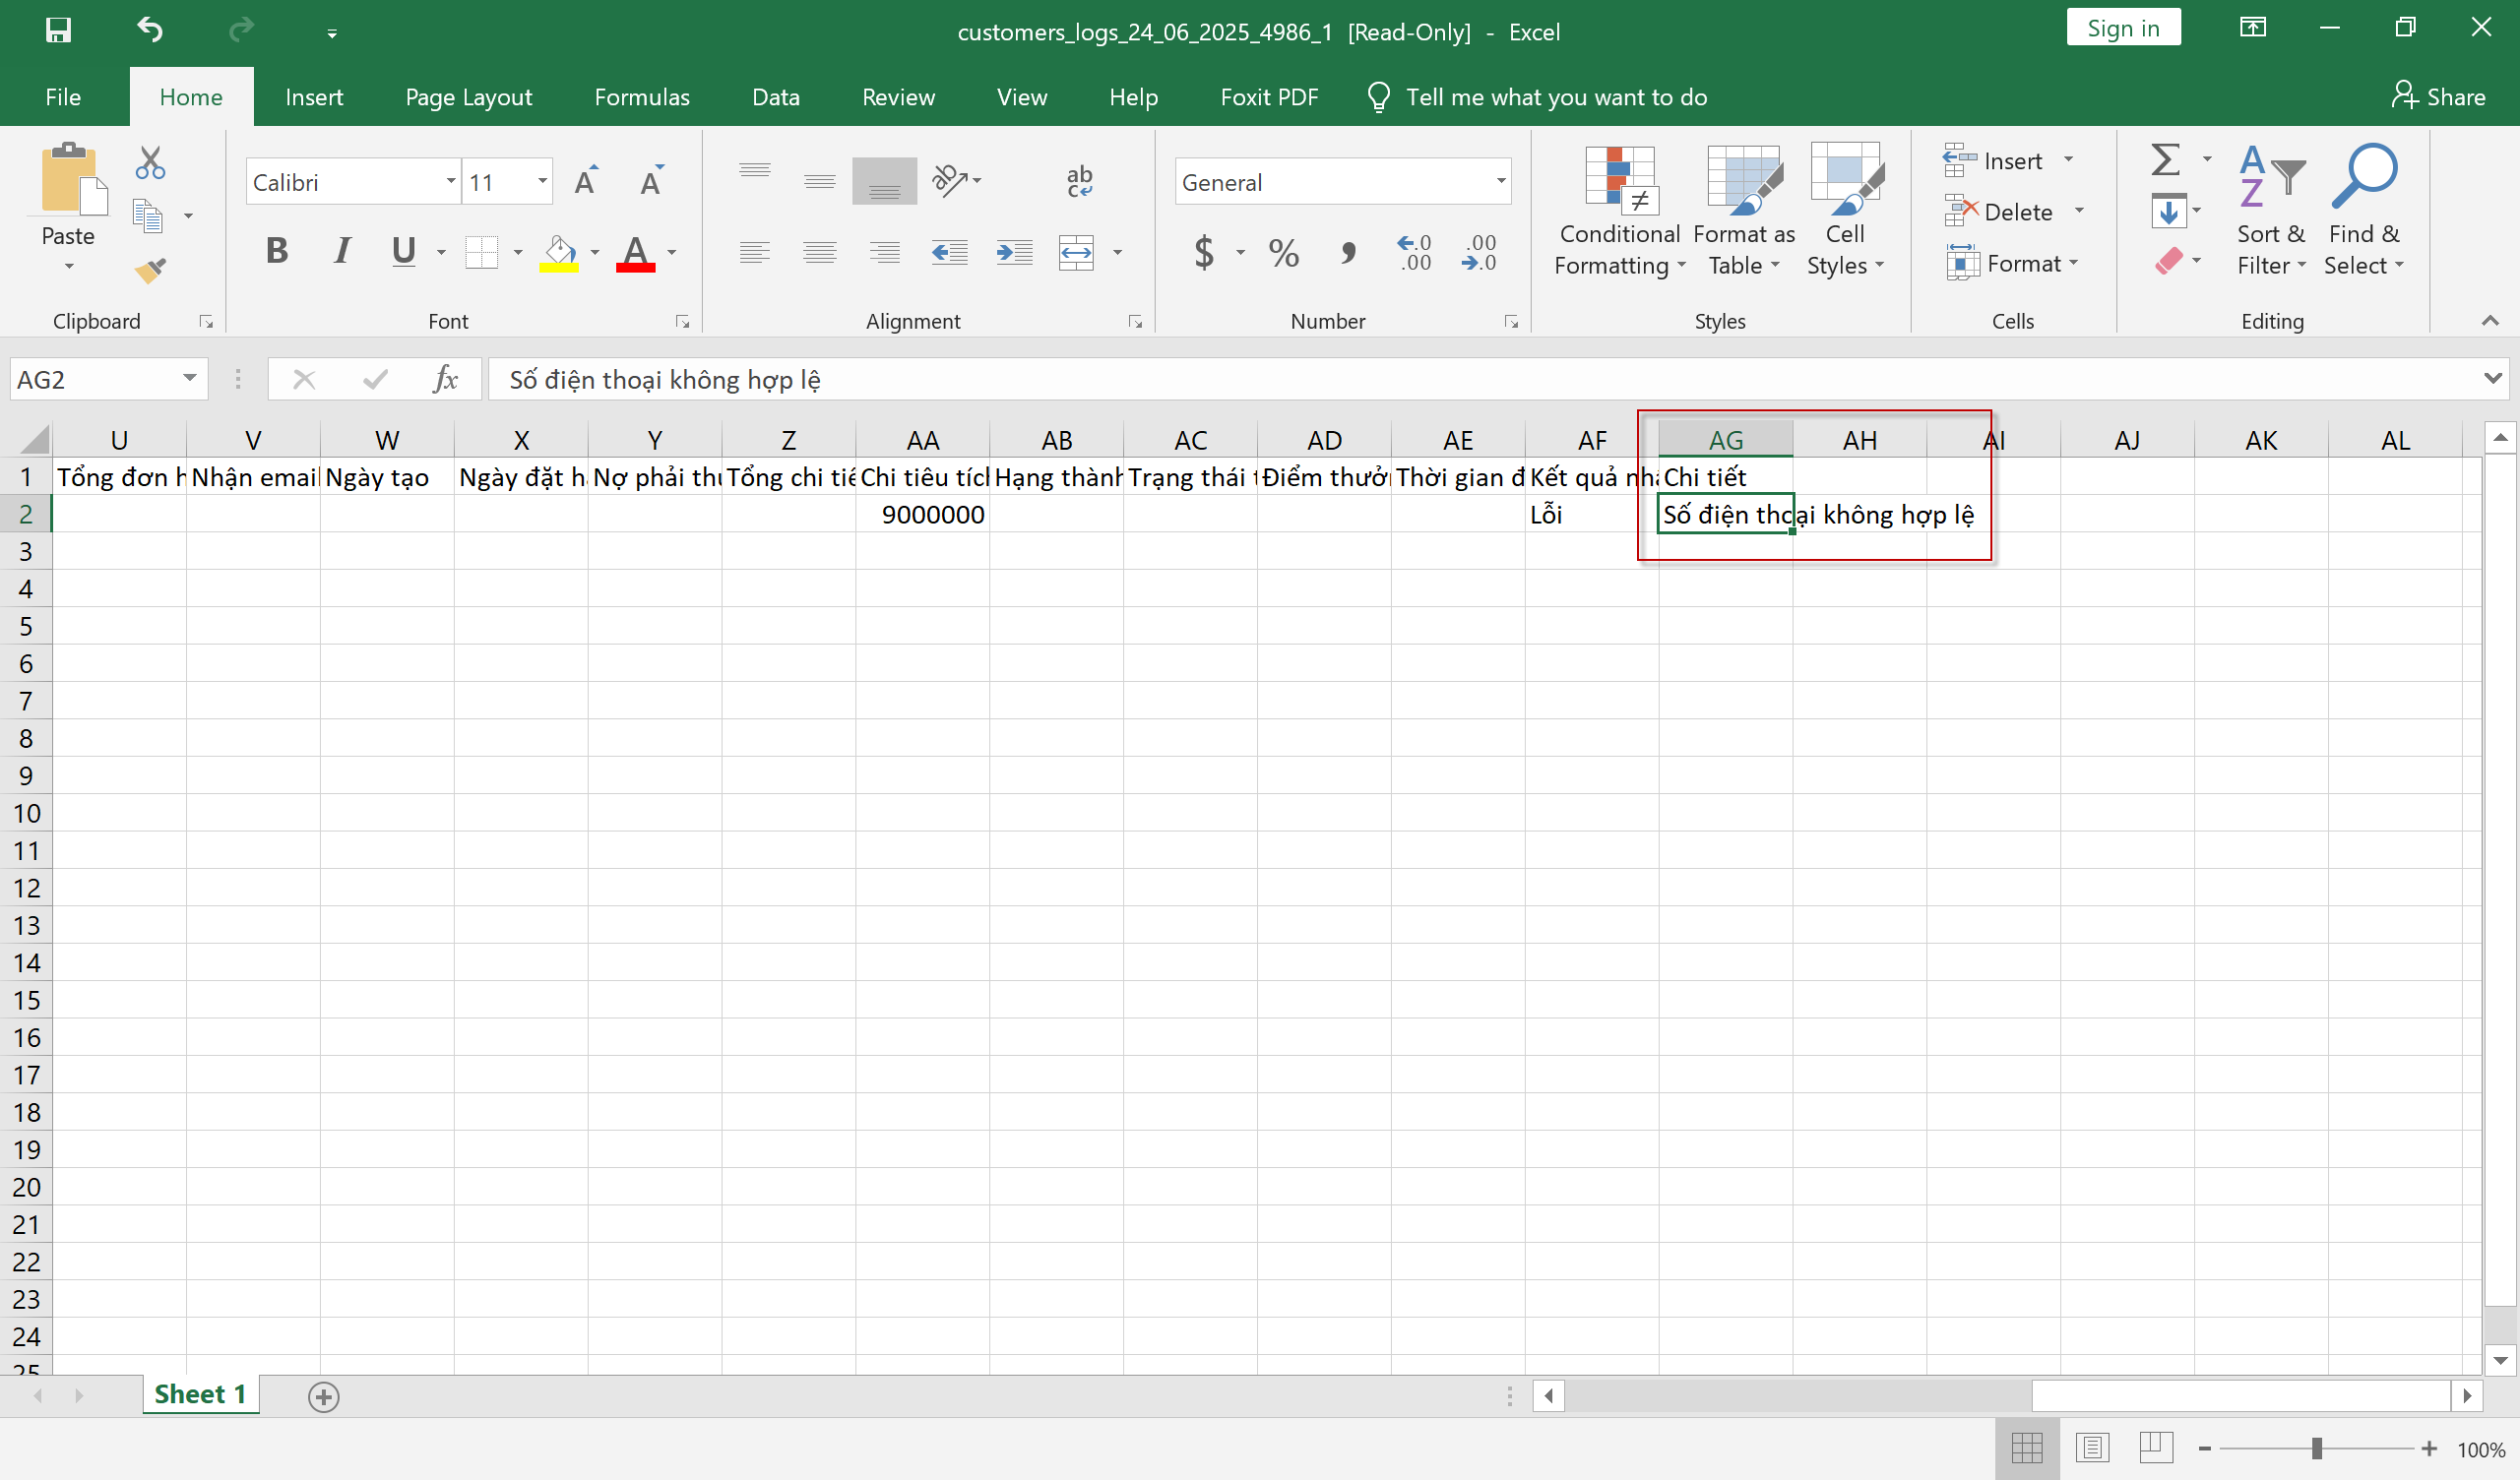
Task: Toggle Italic formatting
Action: point(342,251)
